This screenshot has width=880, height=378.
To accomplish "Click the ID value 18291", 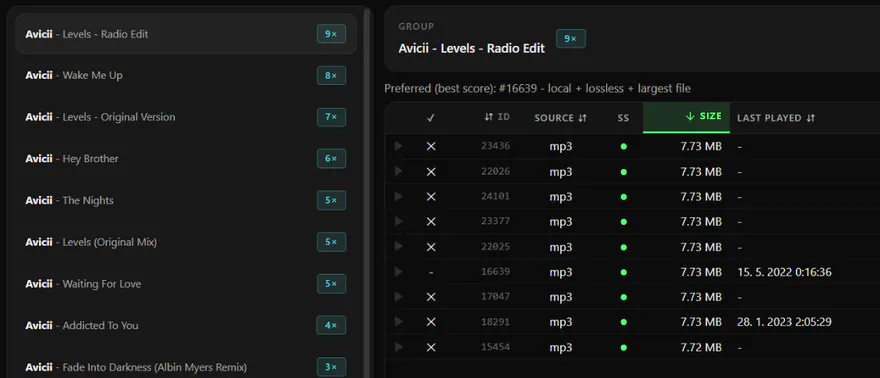I will coord(496,322).
